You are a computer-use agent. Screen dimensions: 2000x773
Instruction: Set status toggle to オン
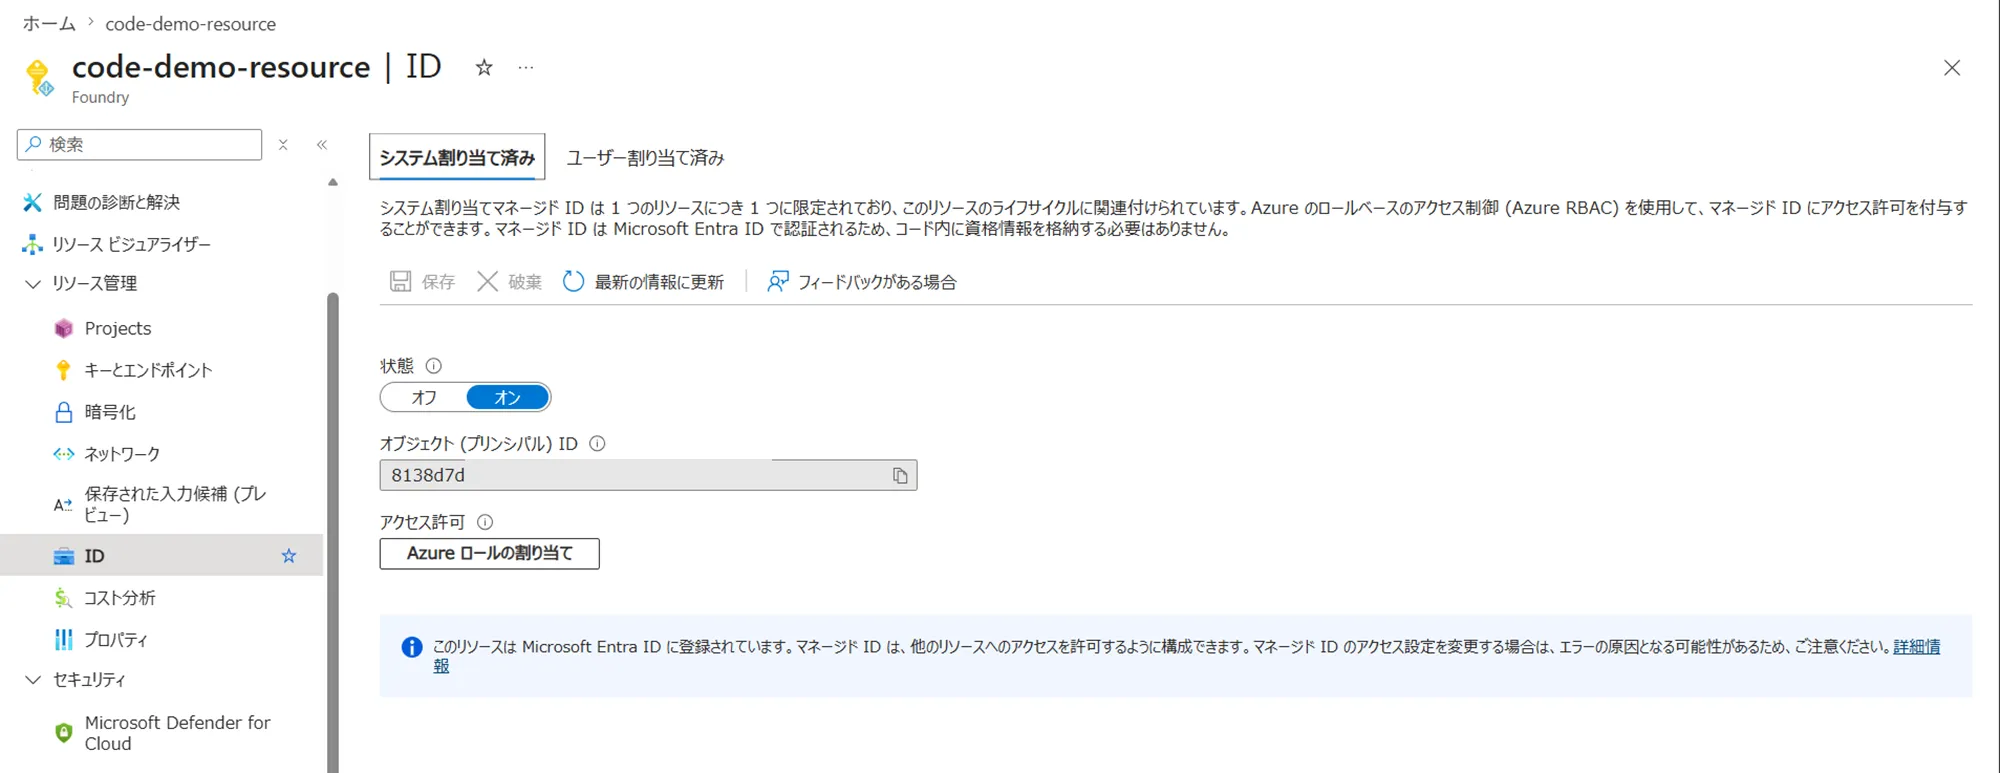[x=507, y=397]
